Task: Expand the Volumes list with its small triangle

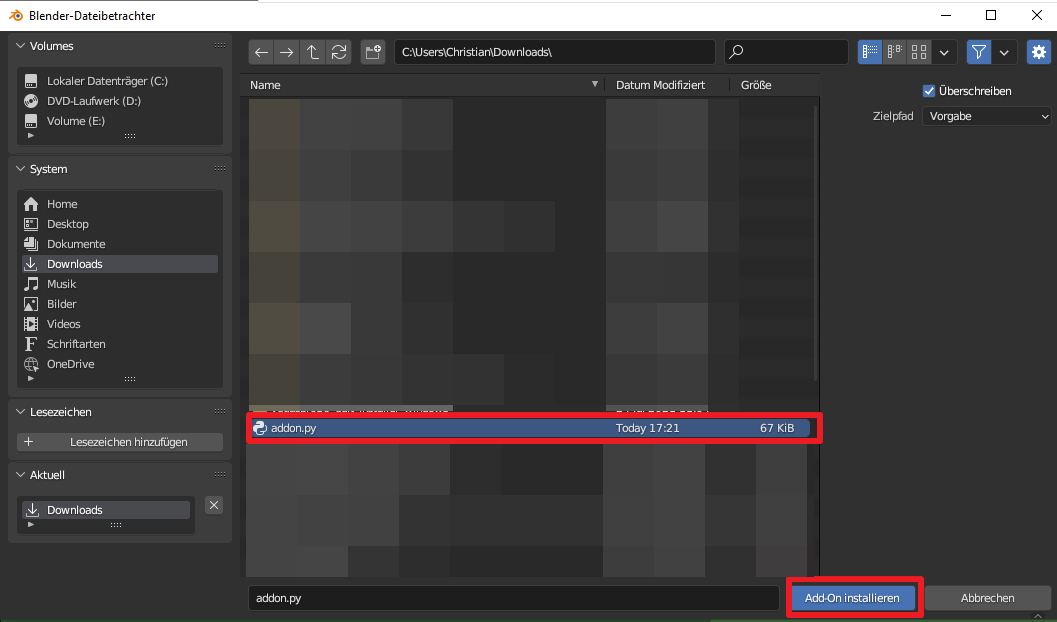Action: pos(30,136)
